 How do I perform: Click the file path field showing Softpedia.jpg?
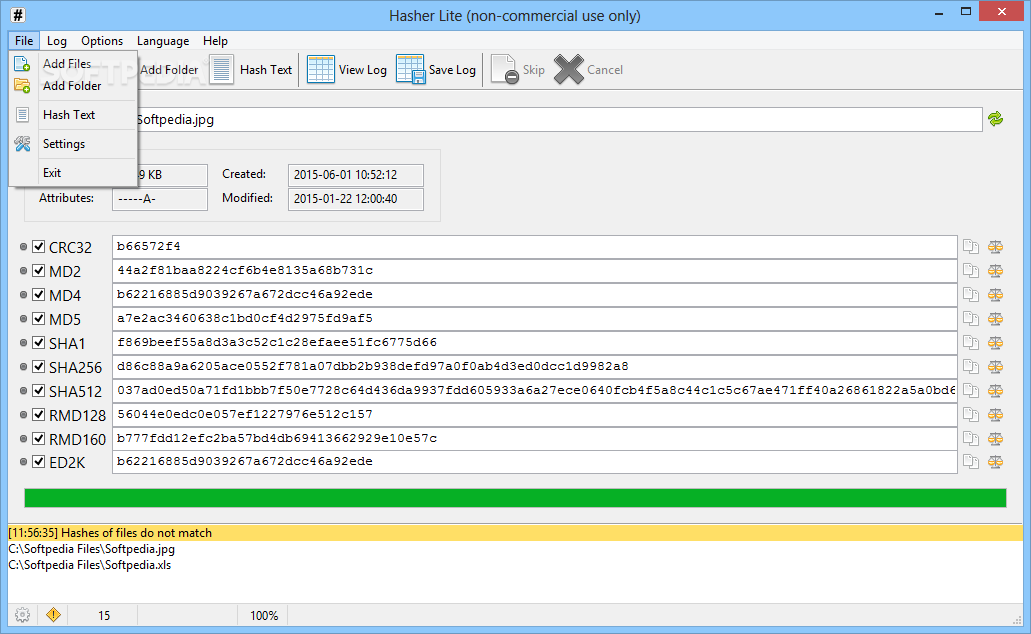tap(560, 120)
